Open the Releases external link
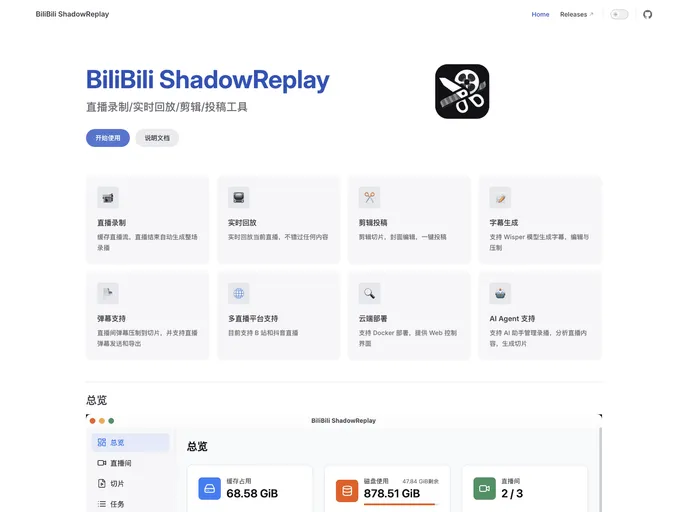This screenshot has height=512, width=688. (577, 14)
